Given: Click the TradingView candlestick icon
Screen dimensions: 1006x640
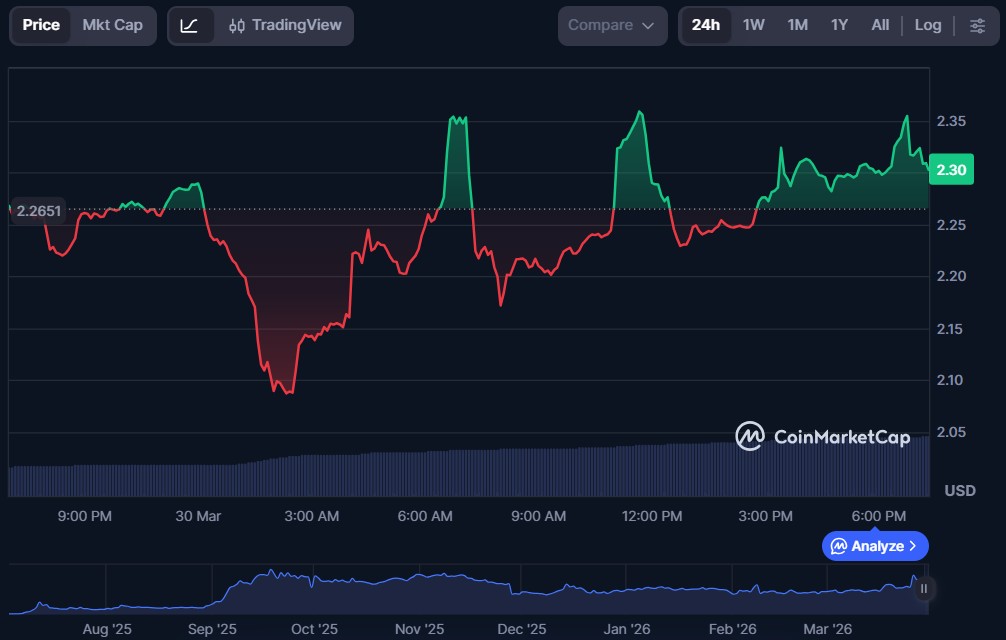Looking at the screenshot, I should point(237,26).
